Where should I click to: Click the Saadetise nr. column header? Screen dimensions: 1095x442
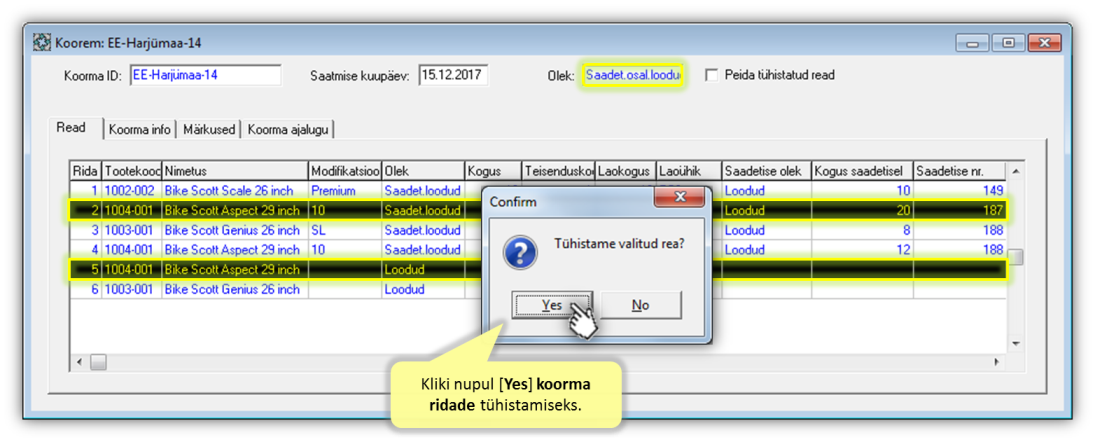pos(960,171)
